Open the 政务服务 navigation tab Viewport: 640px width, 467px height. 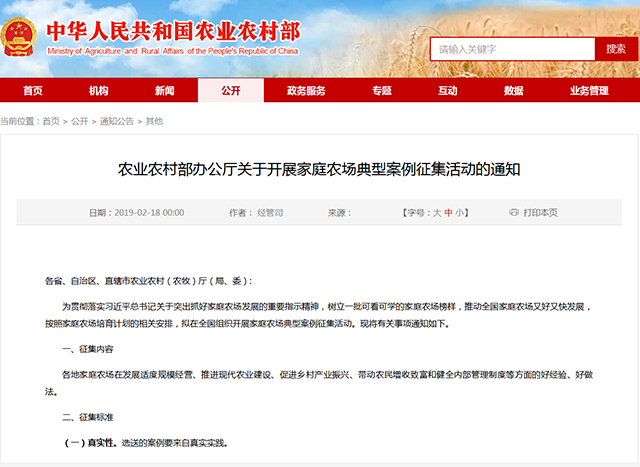pos(306,90)
